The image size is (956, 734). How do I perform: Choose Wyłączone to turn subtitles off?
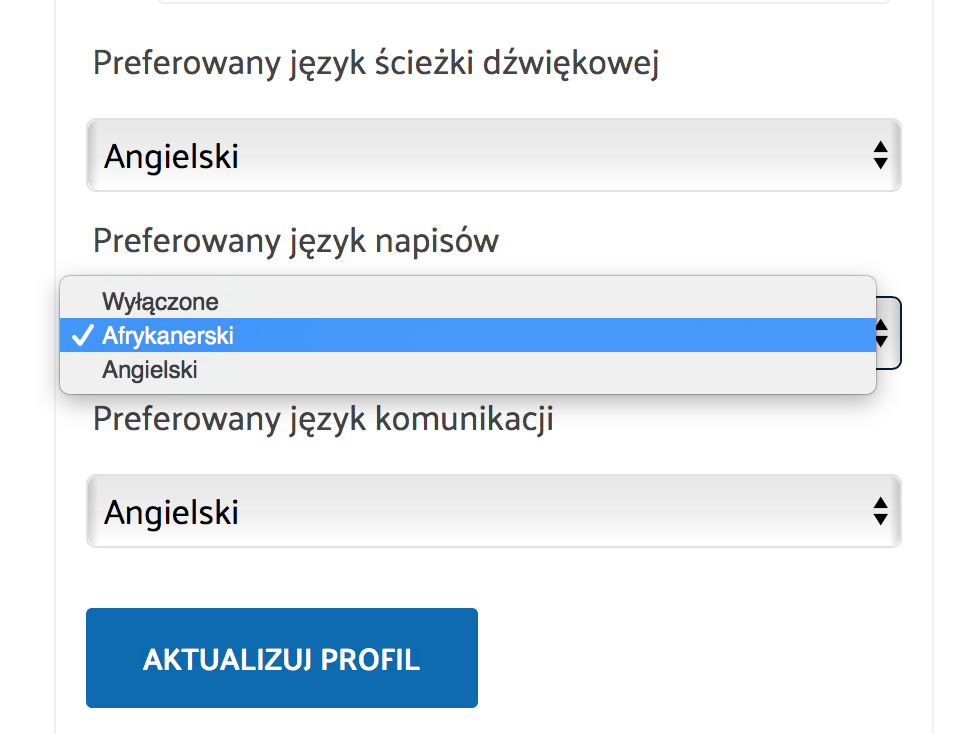160,301
